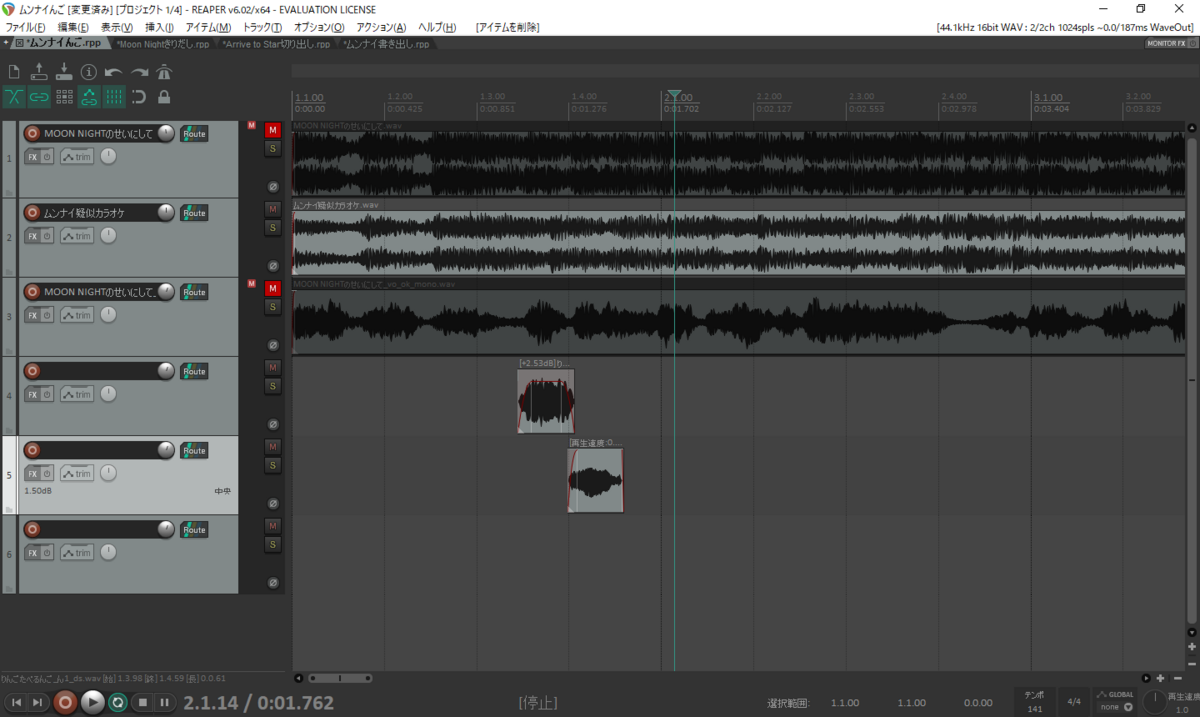Open project settings (info icon)
The image size is (1200, 717).
(x=89, y=72)
